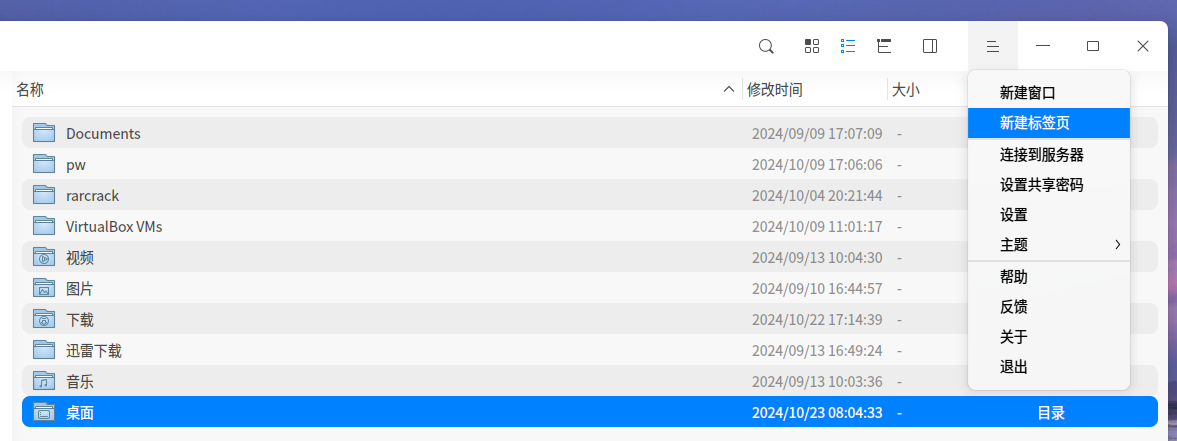Screen dimensions: 1177x441
Task: Sort by 修改时间 column header
Action: (775, 90)
